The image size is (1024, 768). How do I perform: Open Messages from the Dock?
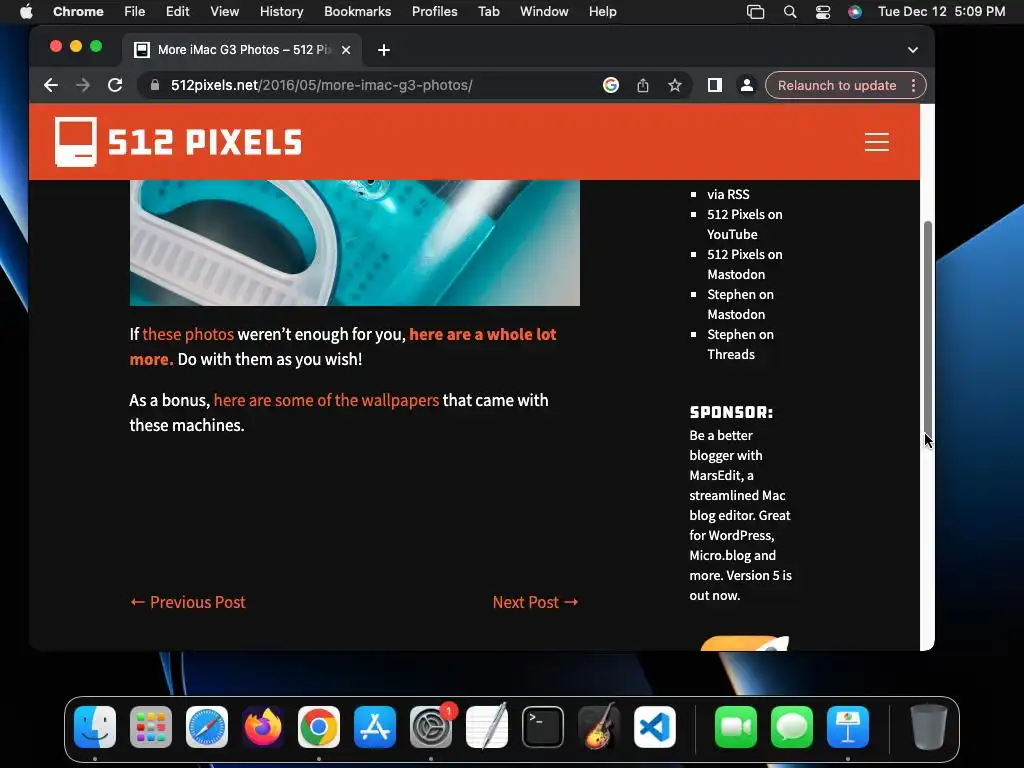pos(792,727)
